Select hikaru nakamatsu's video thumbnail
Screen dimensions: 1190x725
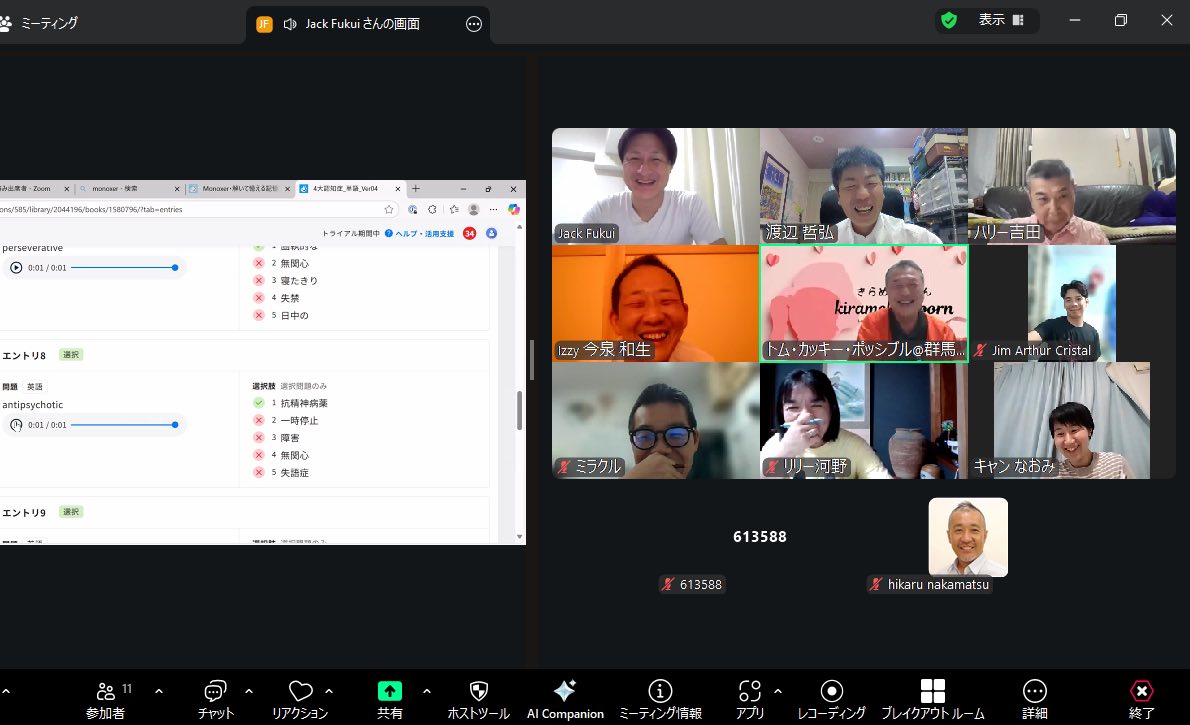967,538
